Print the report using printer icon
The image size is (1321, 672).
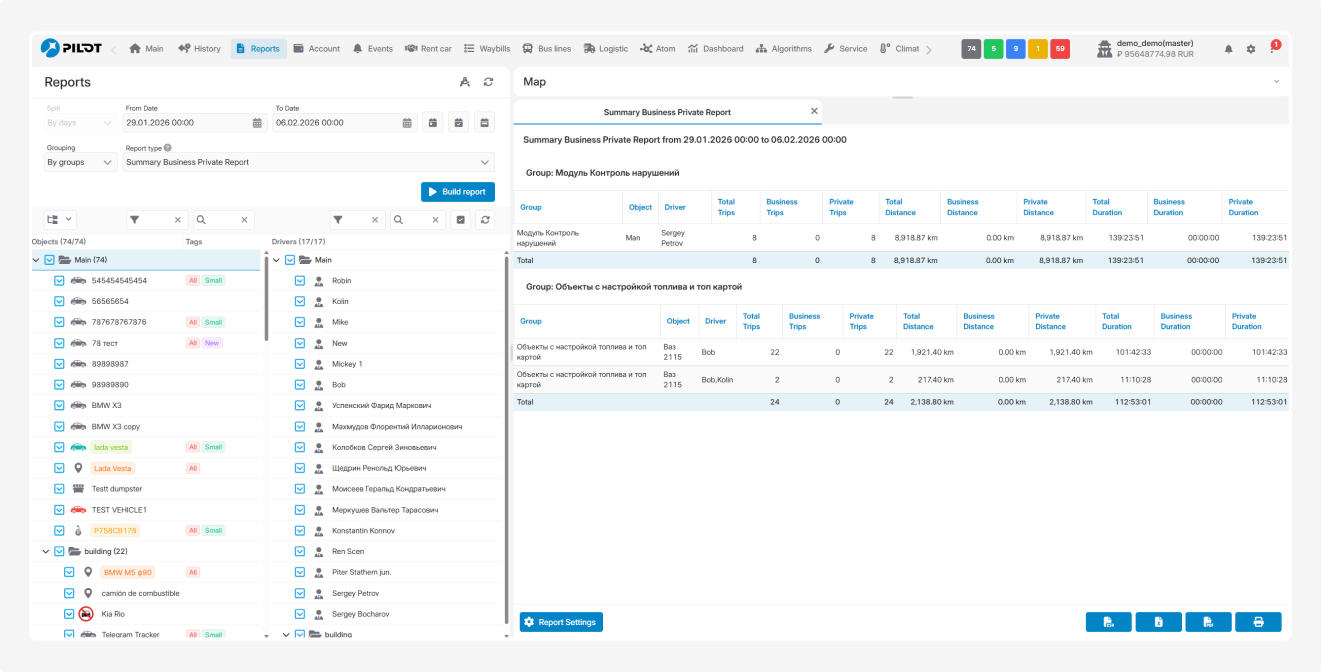coord(1258,622)
